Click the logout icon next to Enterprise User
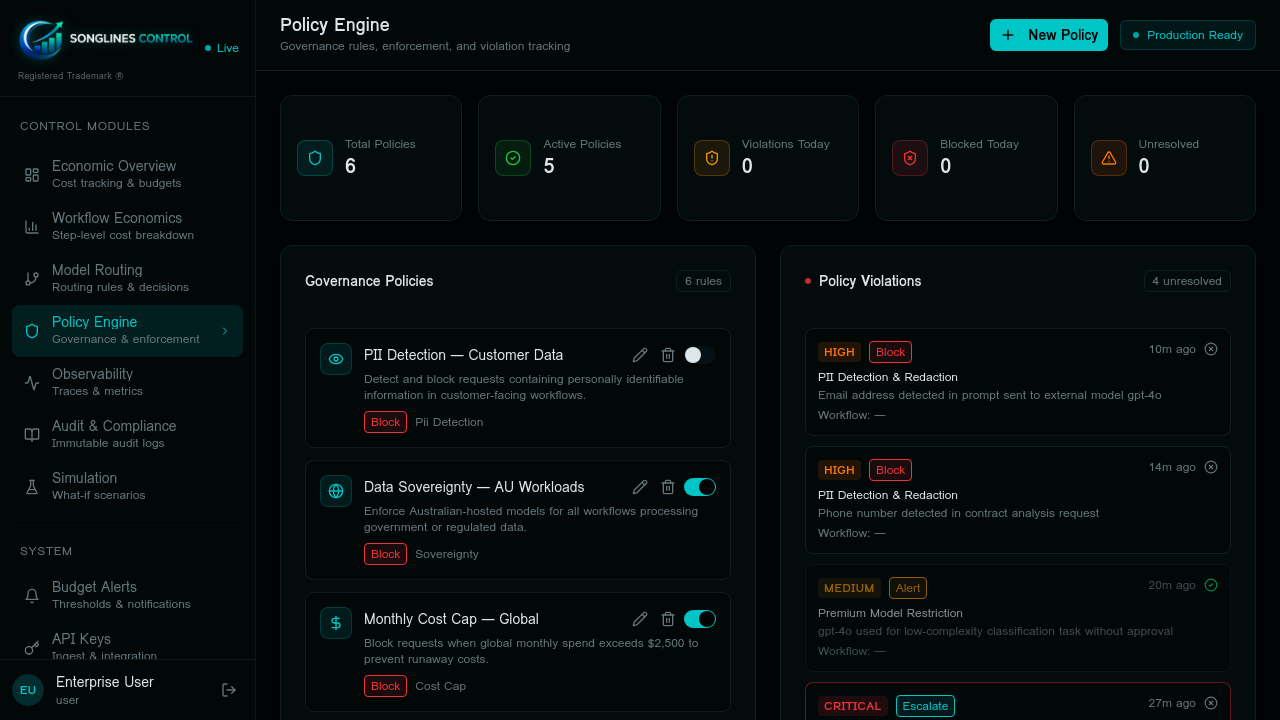Image resolution: width=1280 pixels, height=720 pixels. [229, 690]
